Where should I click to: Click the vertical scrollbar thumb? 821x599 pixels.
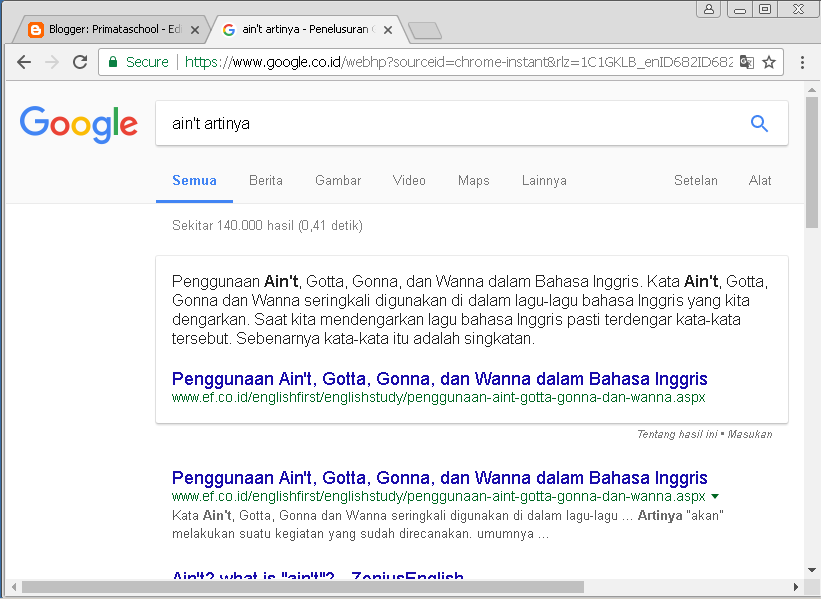point(812,162)
